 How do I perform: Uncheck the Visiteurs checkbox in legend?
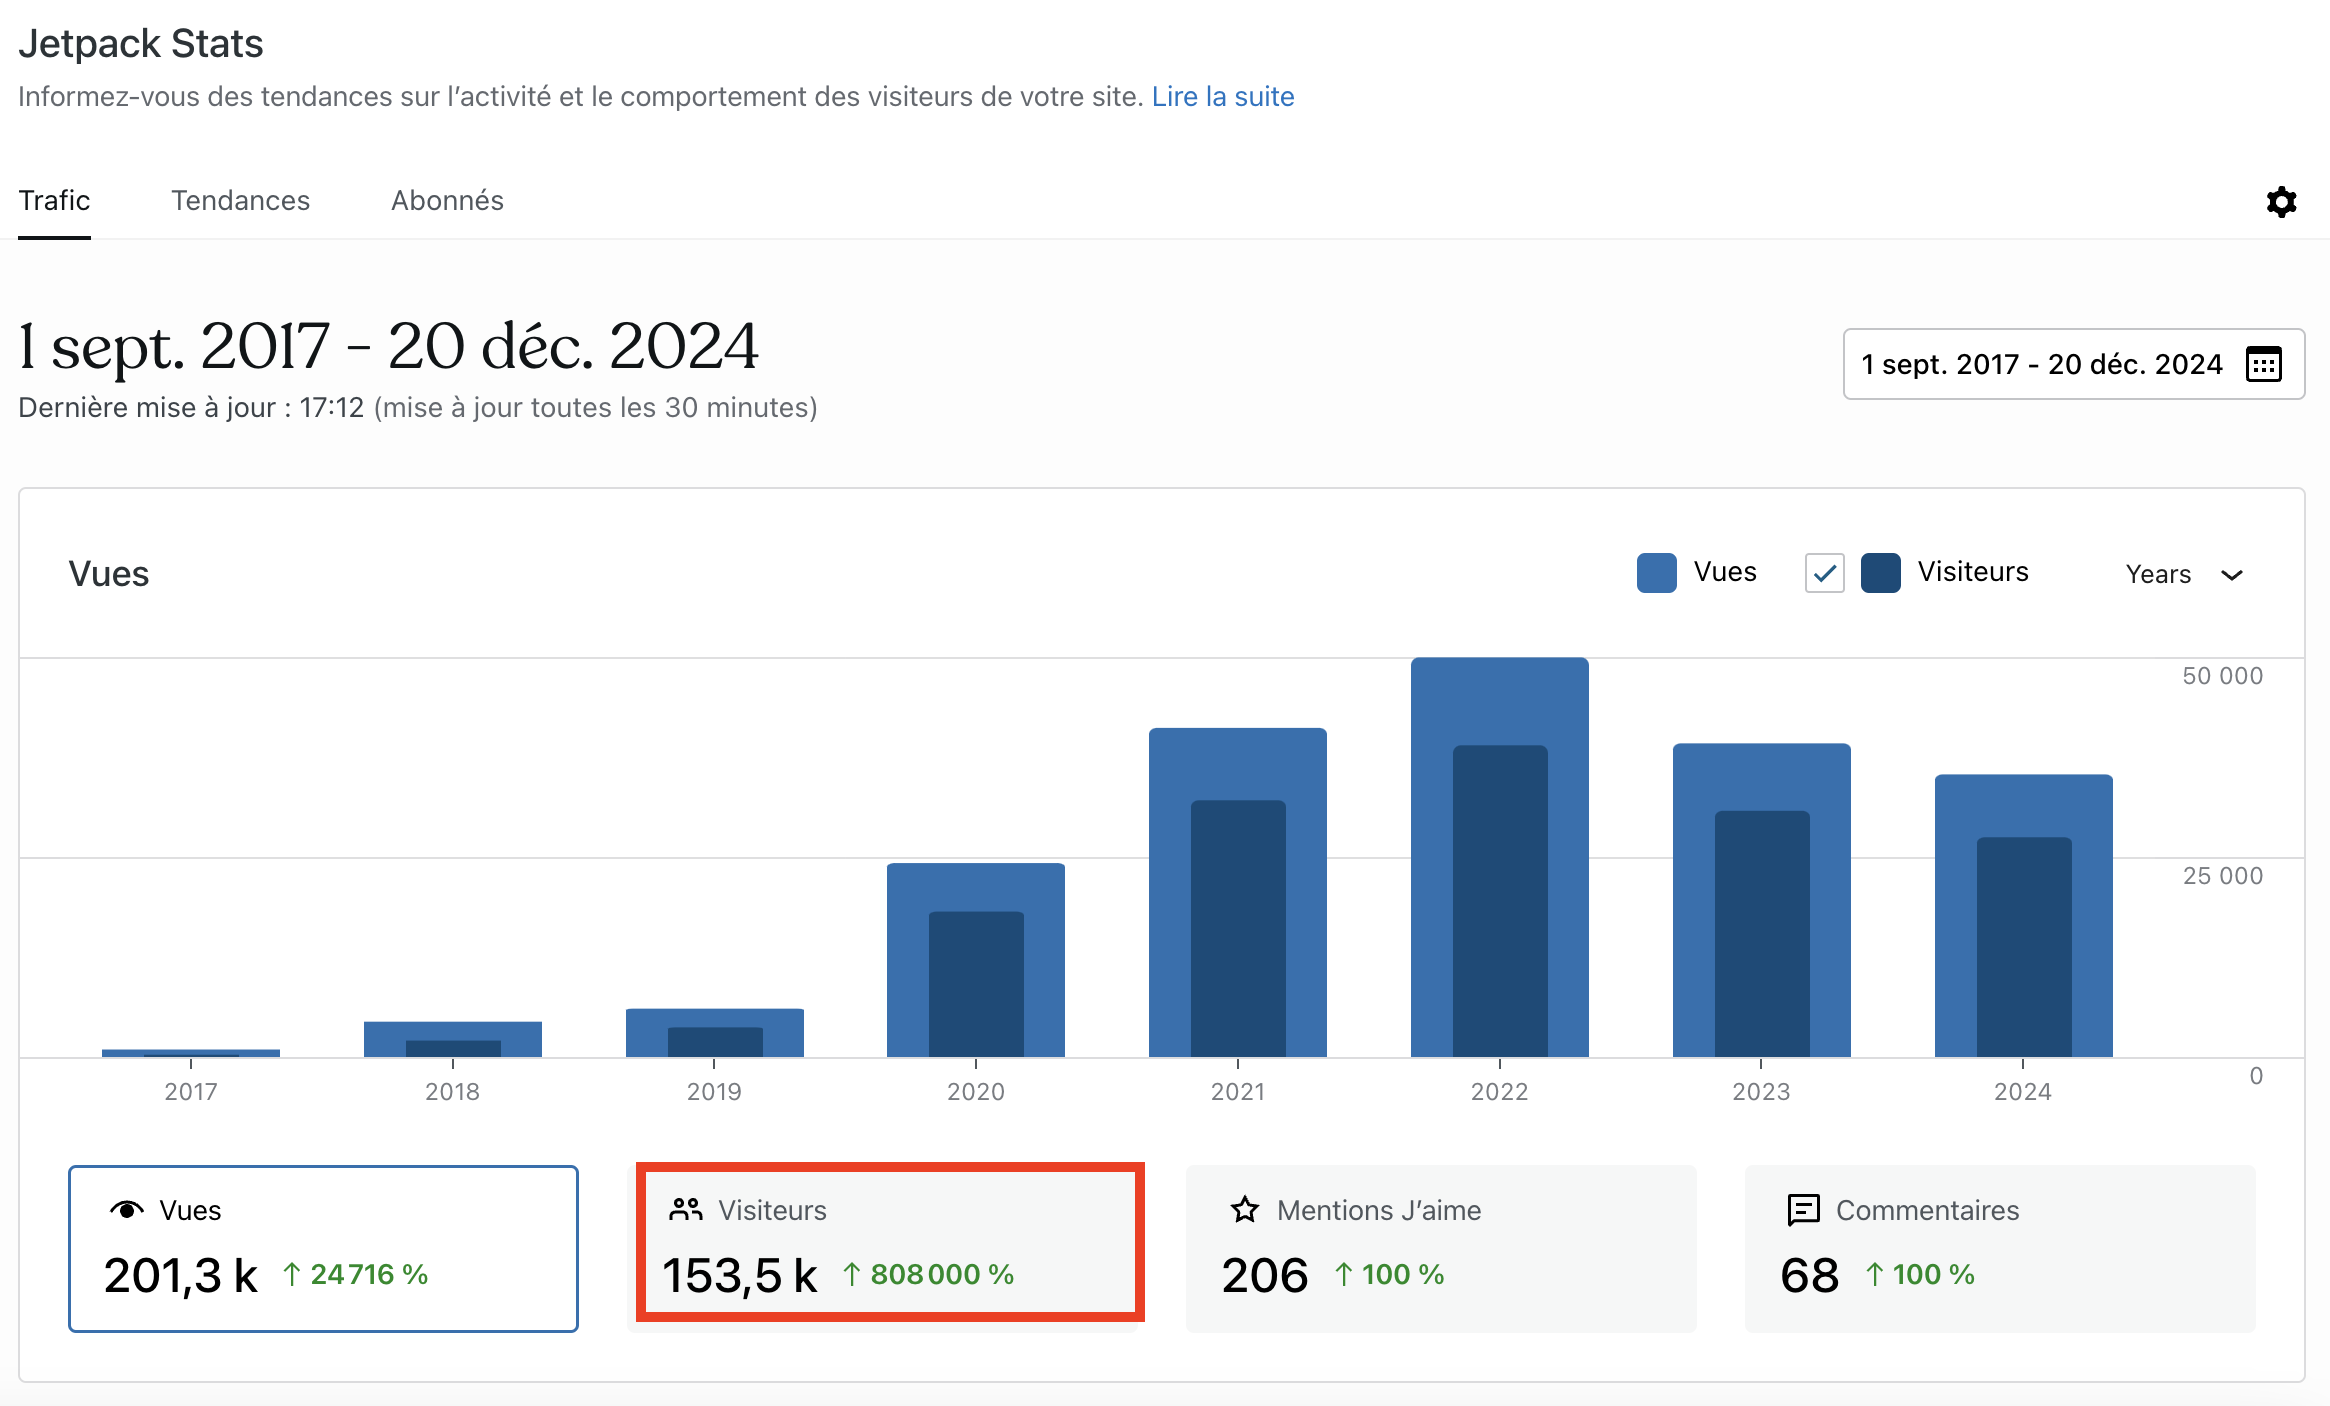coord(1824,573)
